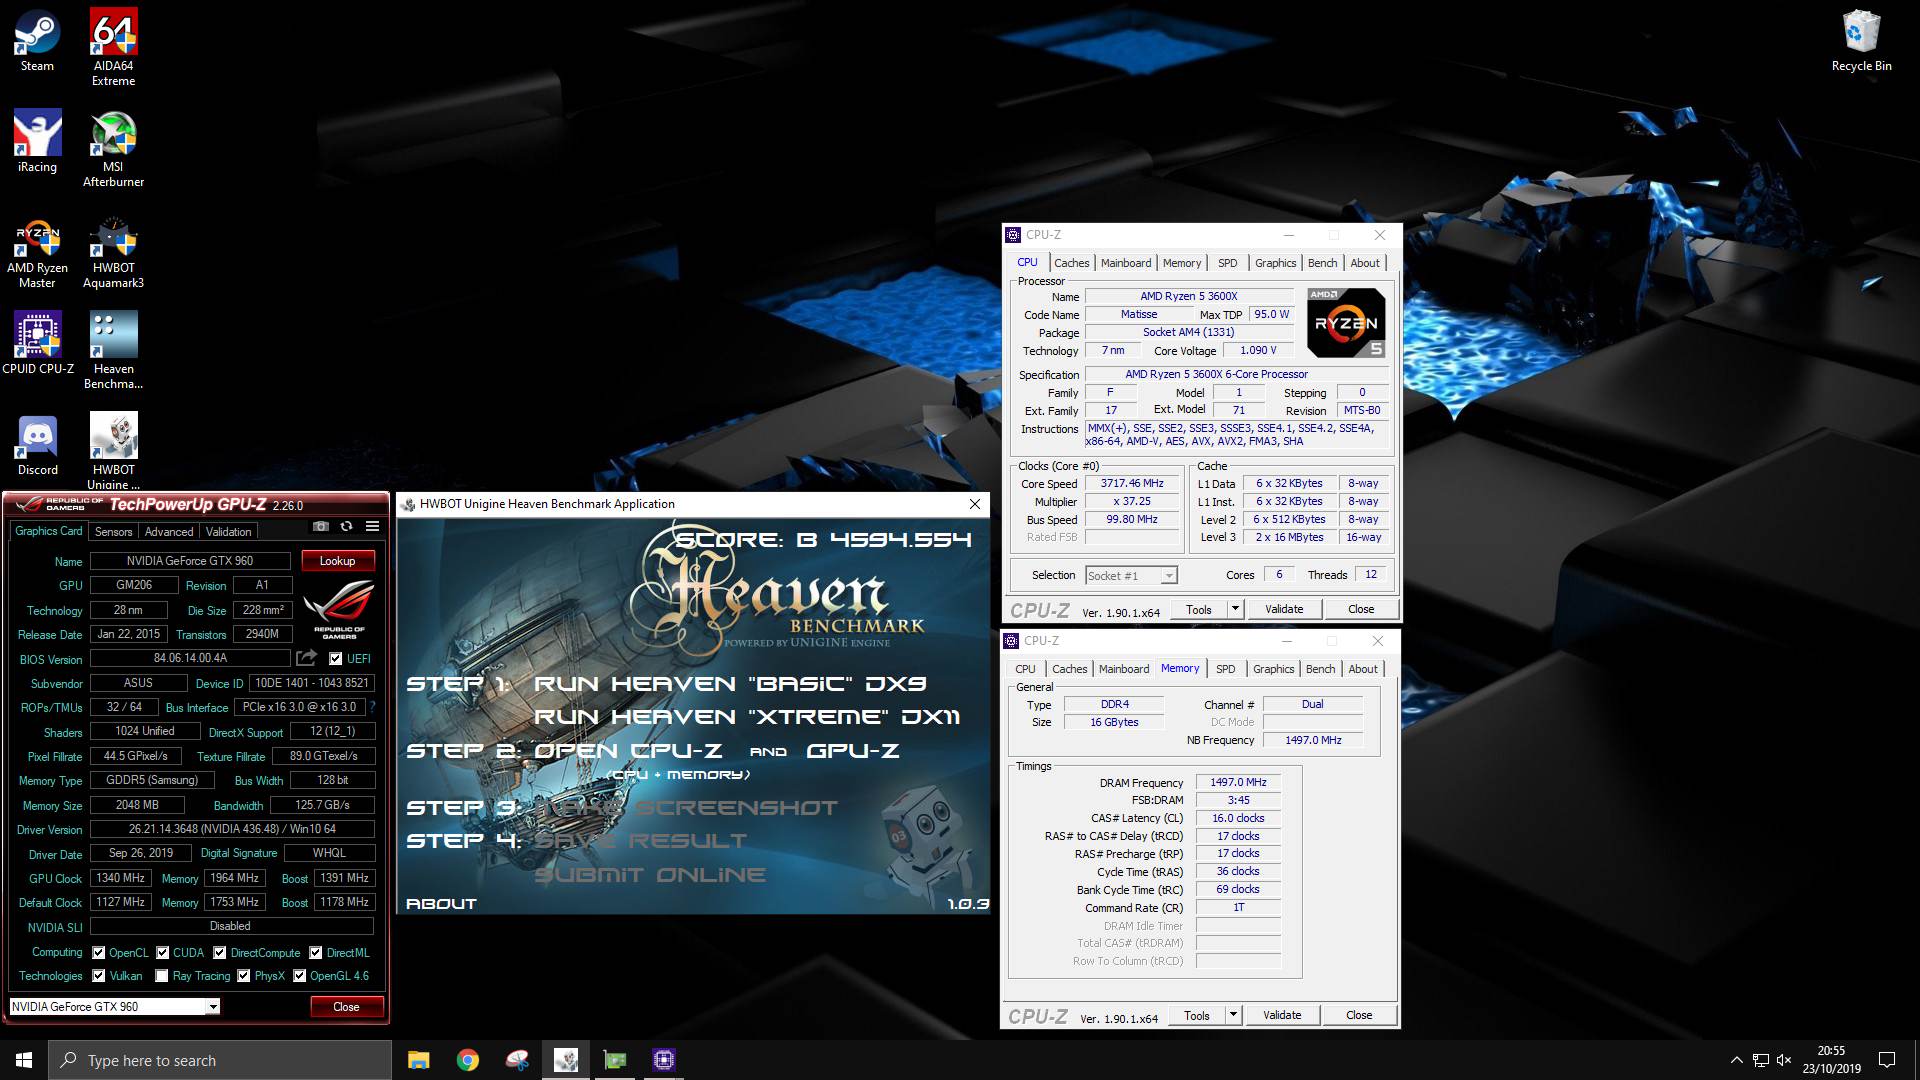This screenshot has height=1080, width=1920.
Task: Click Heaven benchmark taskbar icon
Action: point(566,1060)
